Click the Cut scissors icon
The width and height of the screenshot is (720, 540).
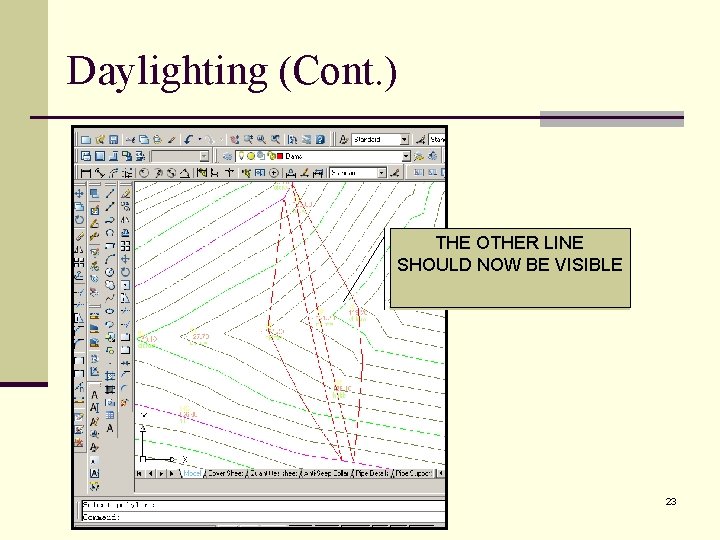(x=131, y=140)
